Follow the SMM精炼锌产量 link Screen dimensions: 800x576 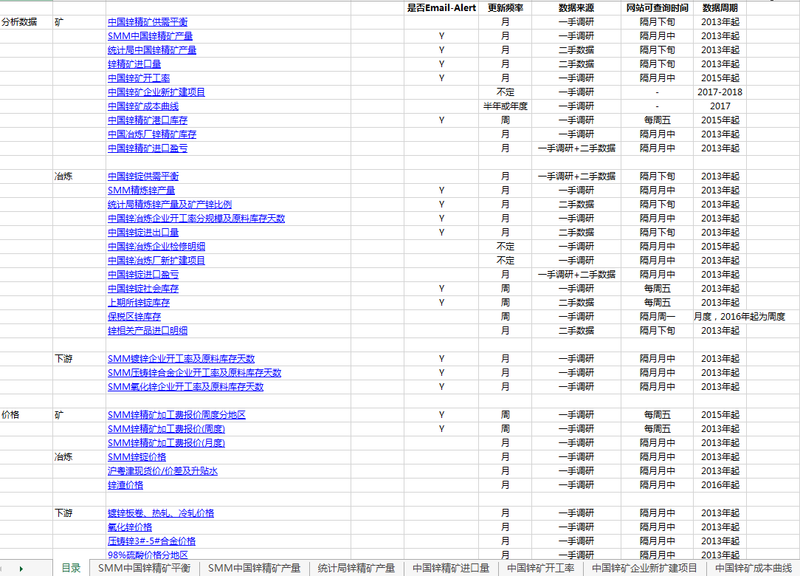(141, 190)
